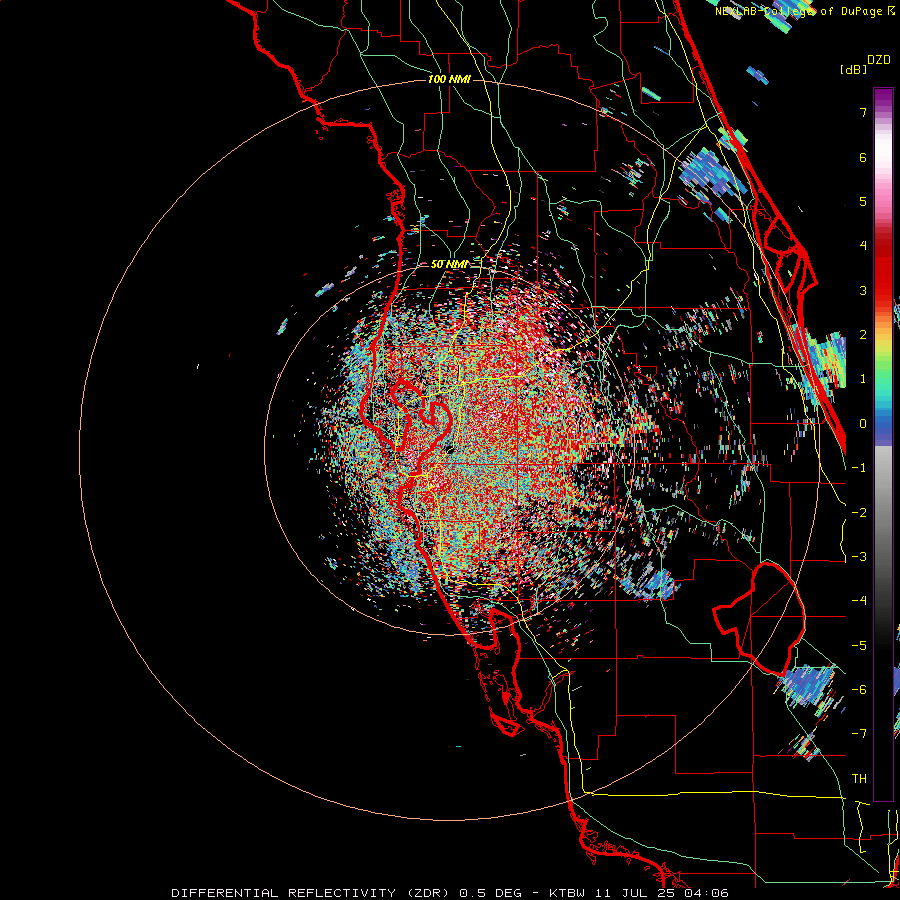Click the 0.5 DEG elevation angle text
Screen dimensions: 900x900
(490, 893)
